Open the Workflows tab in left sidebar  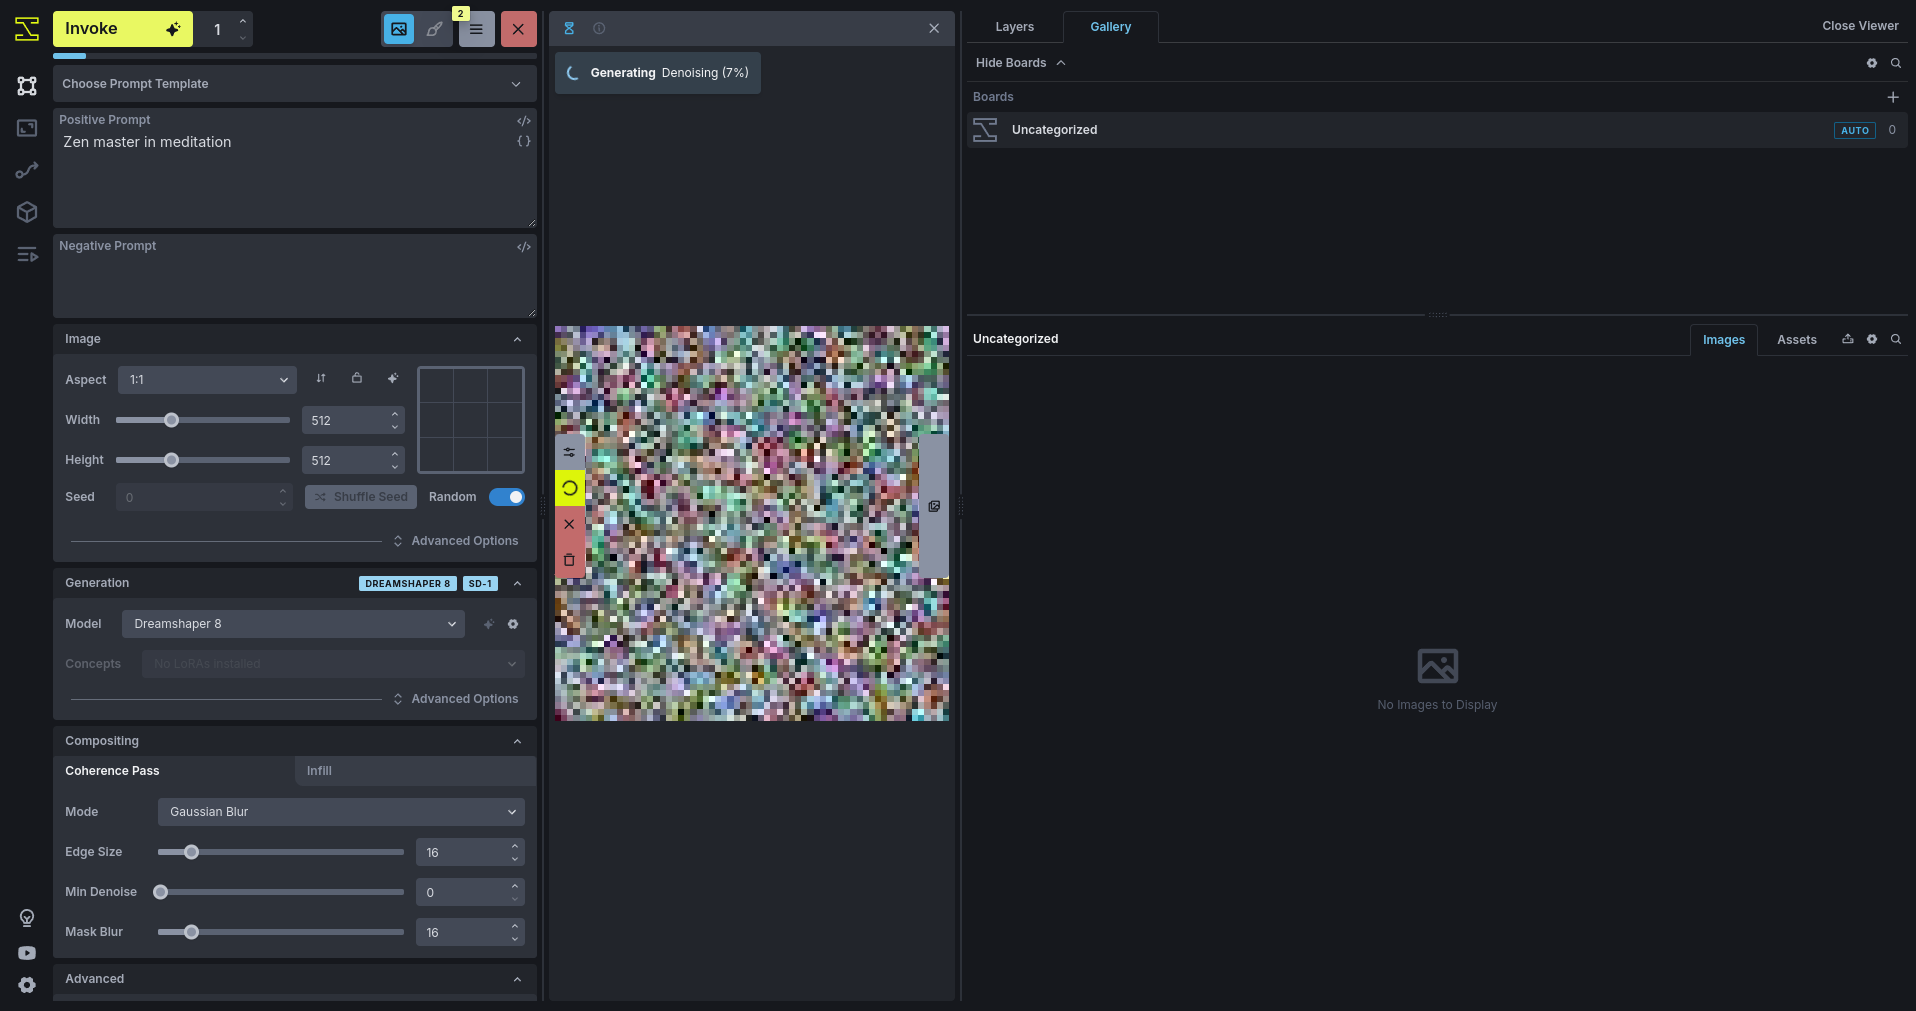27,170
